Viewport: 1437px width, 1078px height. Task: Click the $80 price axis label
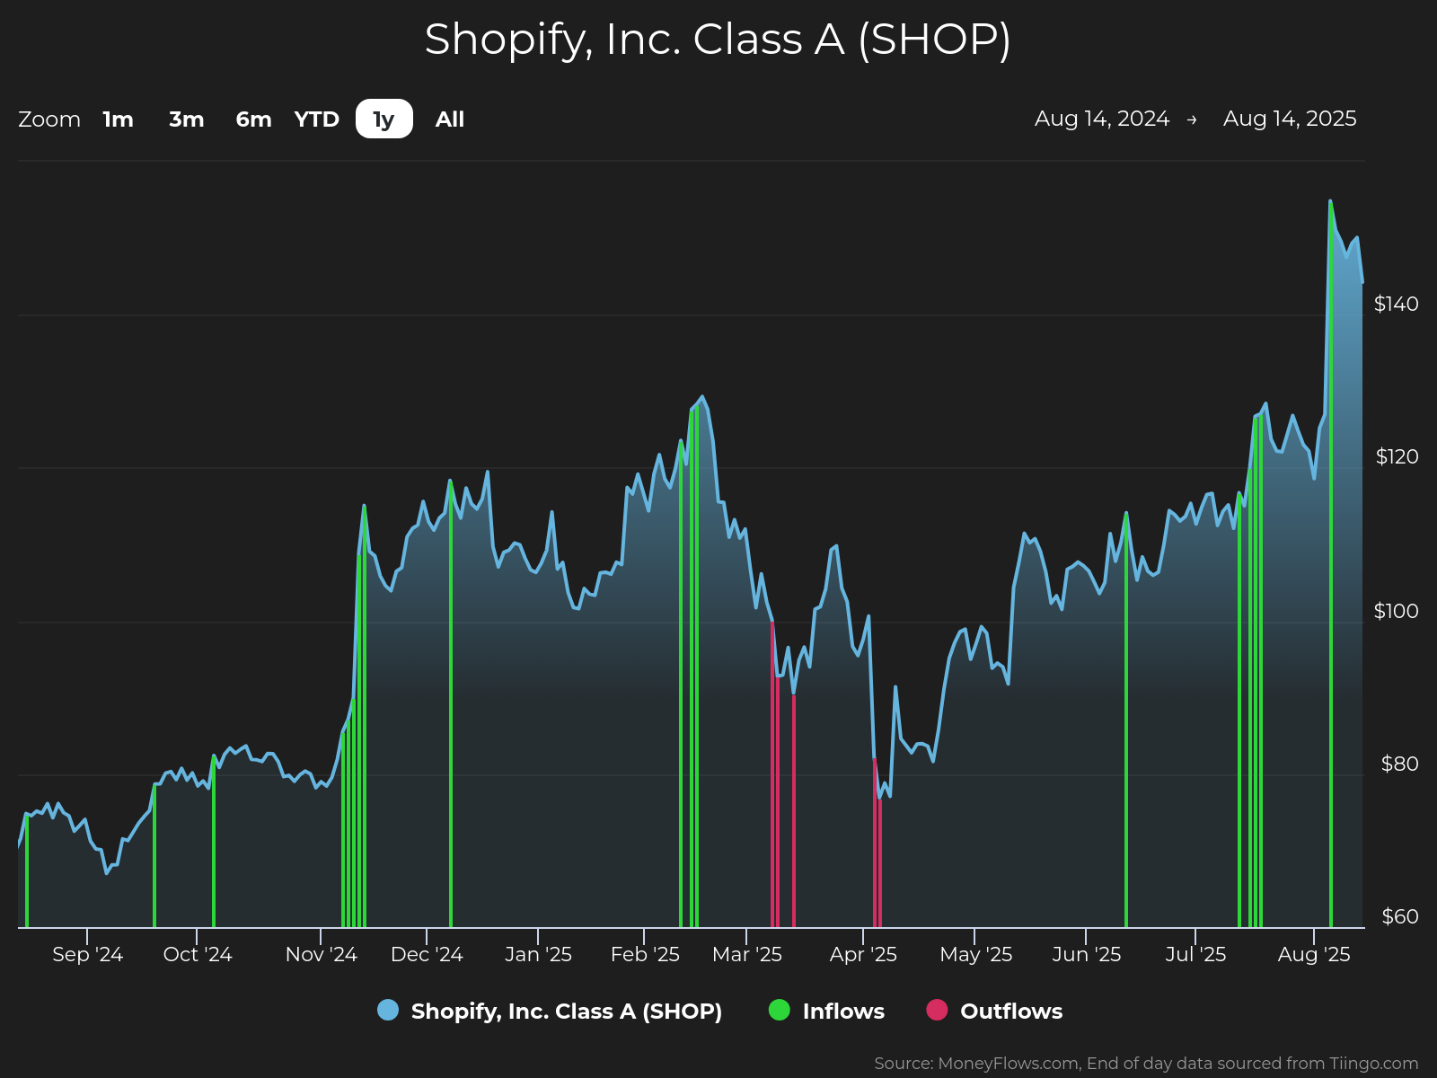tap(1400, 764)
